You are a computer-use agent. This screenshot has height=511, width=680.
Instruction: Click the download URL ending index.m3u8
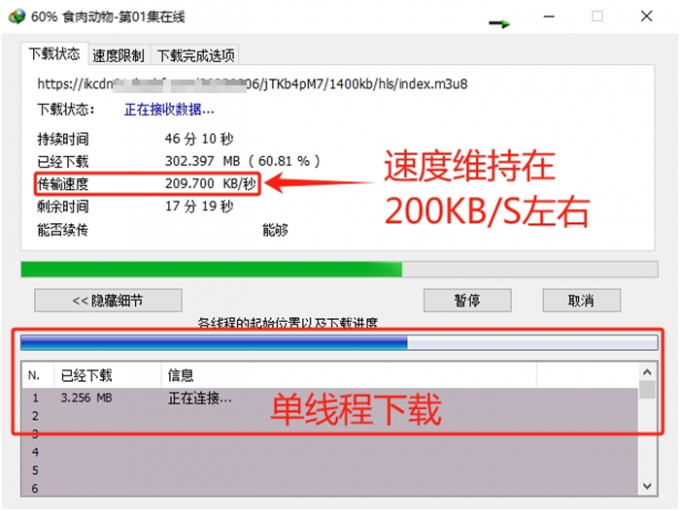tap(252, 83)
